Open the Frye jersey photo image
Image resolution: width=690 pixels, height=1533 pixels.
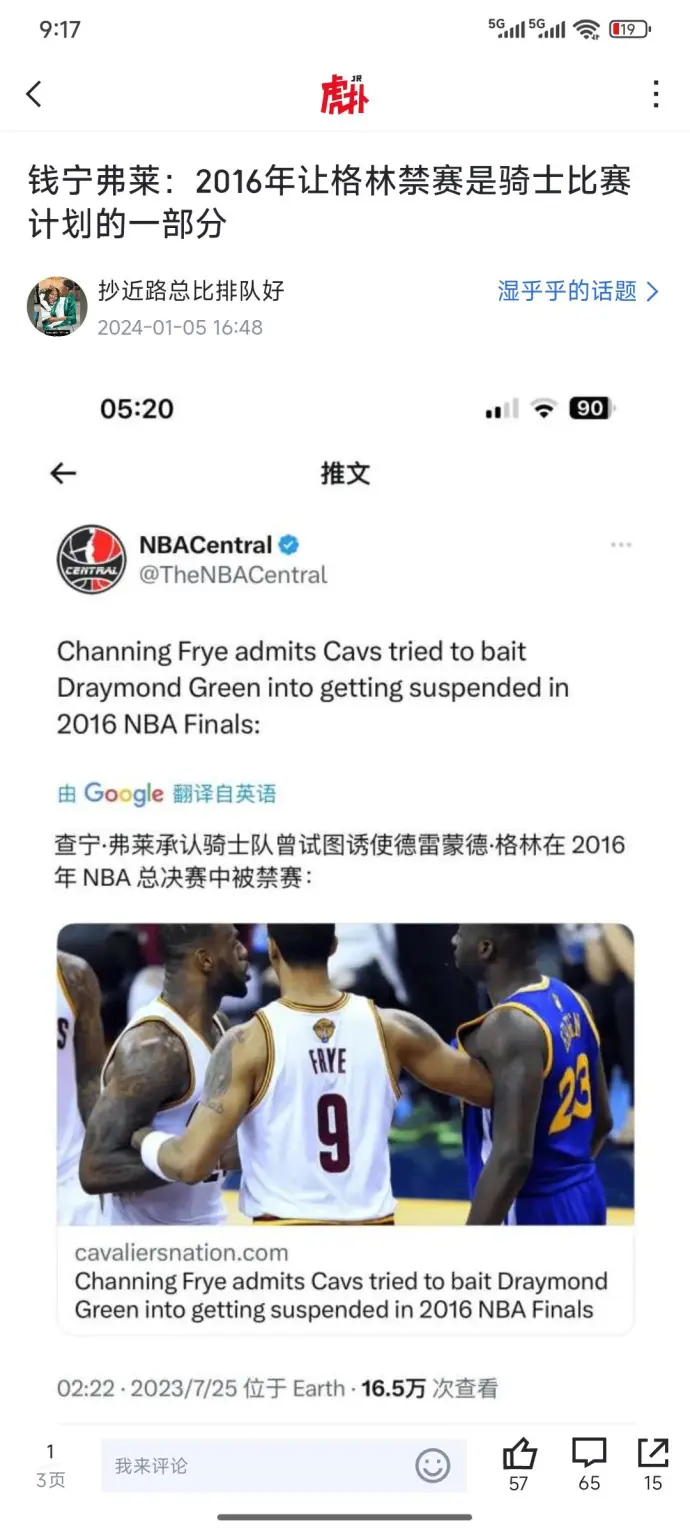click(x=345, y=1075)
